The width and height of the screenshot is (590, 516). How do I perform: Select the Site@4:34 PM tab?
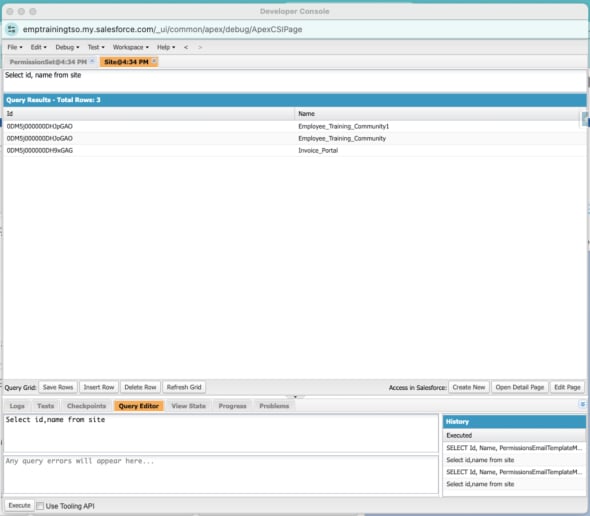tap(126, 62)
